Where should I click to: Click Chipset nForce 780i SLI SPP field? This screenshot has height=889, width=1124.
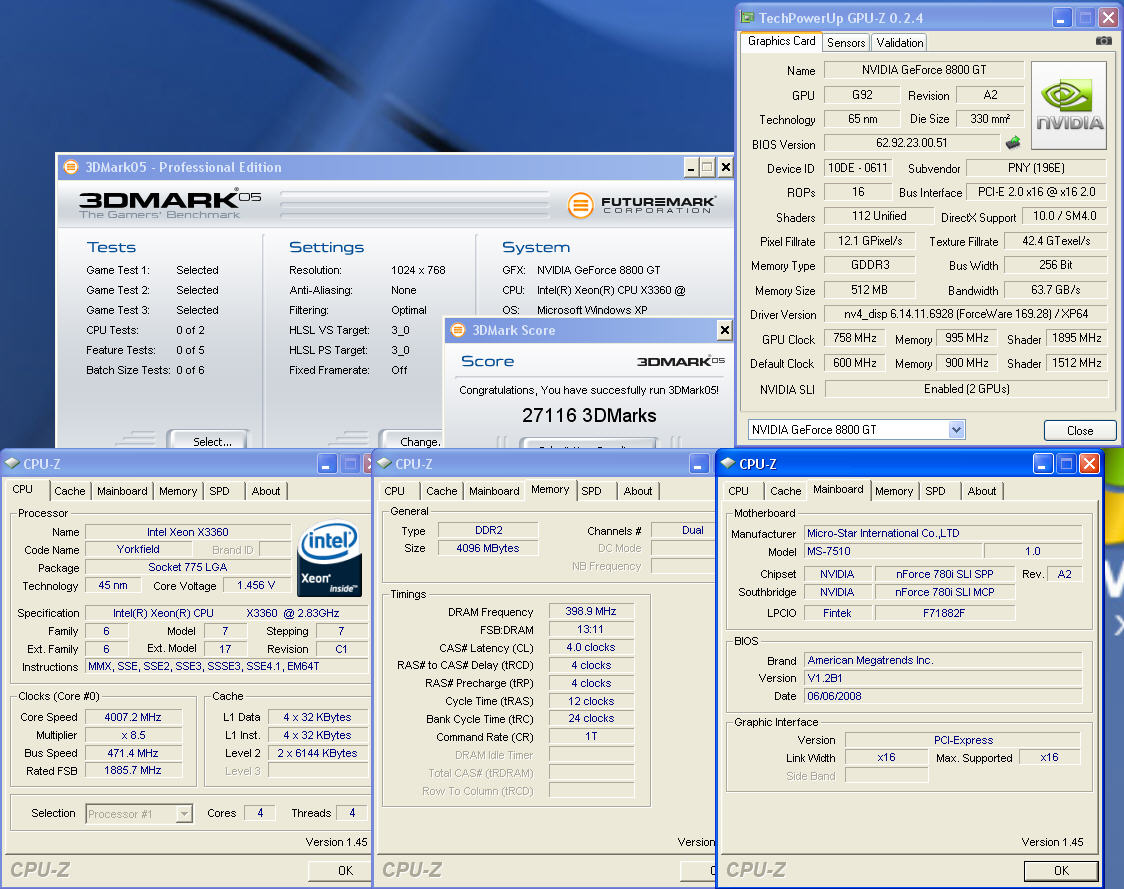click(x=944, y=574)
